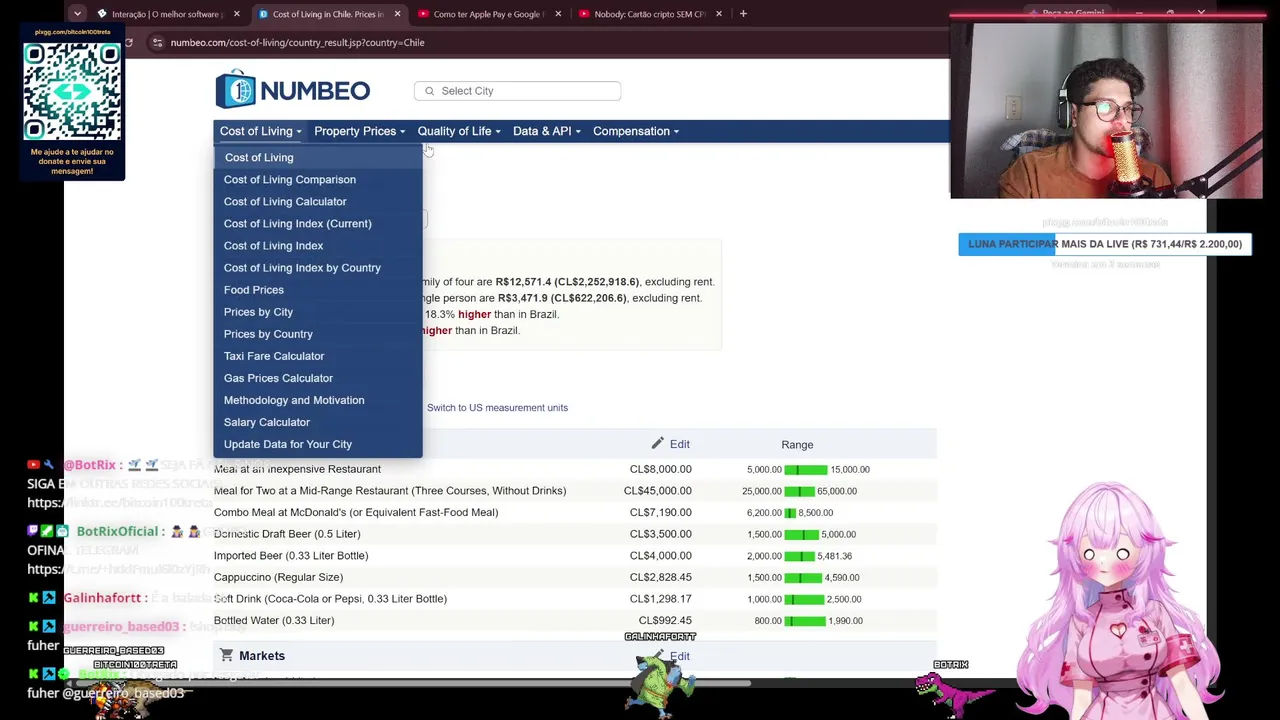Expand the Compensation dropdown
Viewport: 1280px width, 720px height.
635,131
